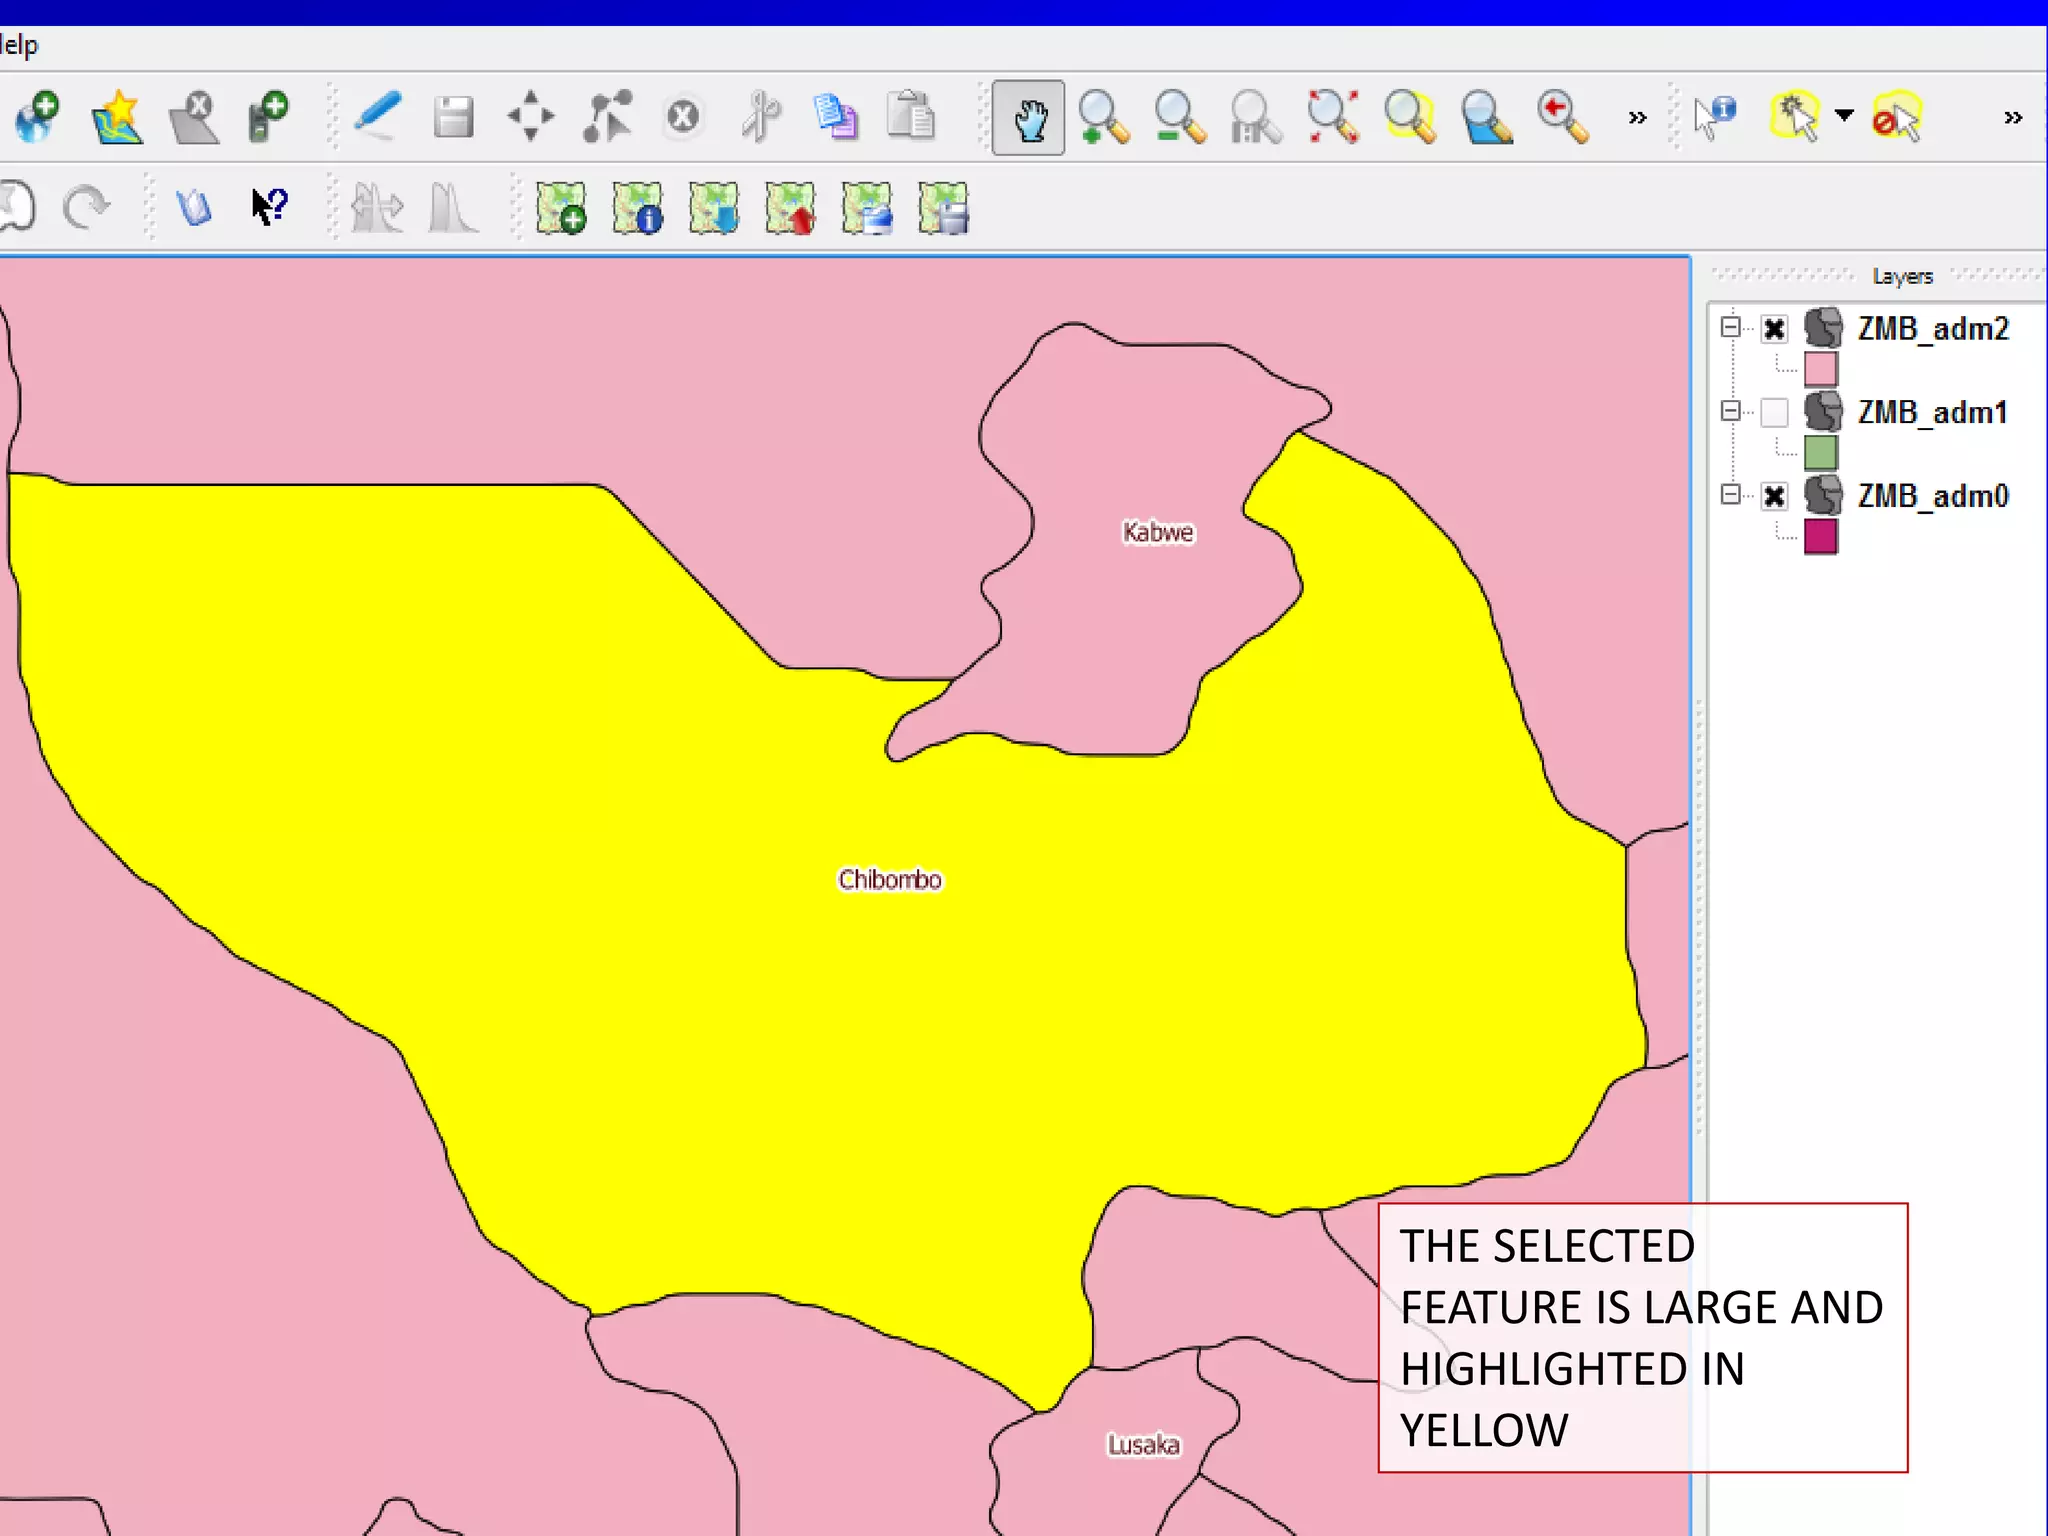Click the map icon with red up arrow

click(x=790, y=208)
